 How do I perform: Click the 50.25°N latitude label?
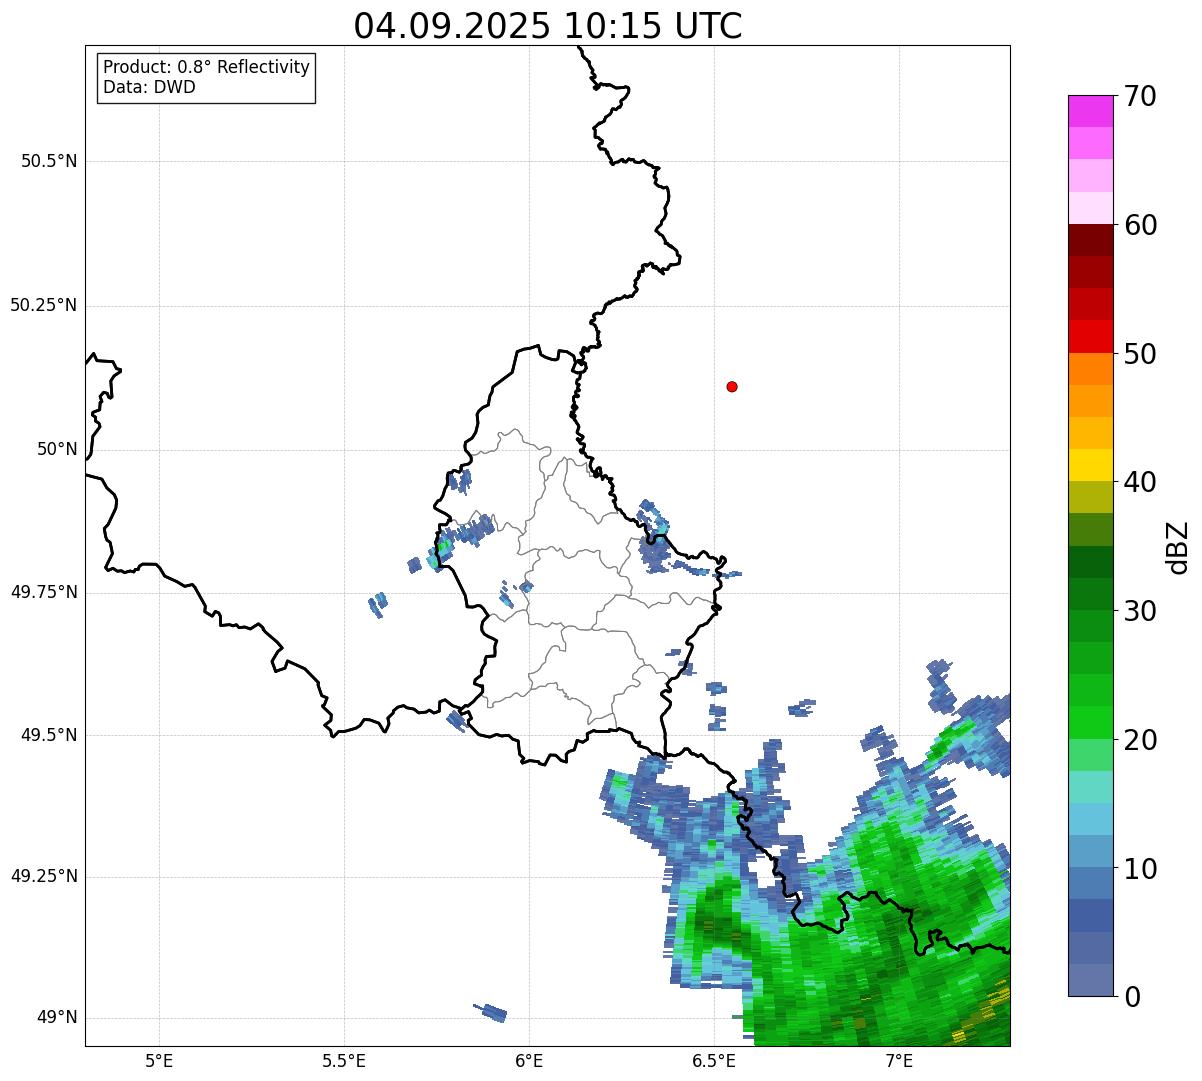[x=43, y=305]
